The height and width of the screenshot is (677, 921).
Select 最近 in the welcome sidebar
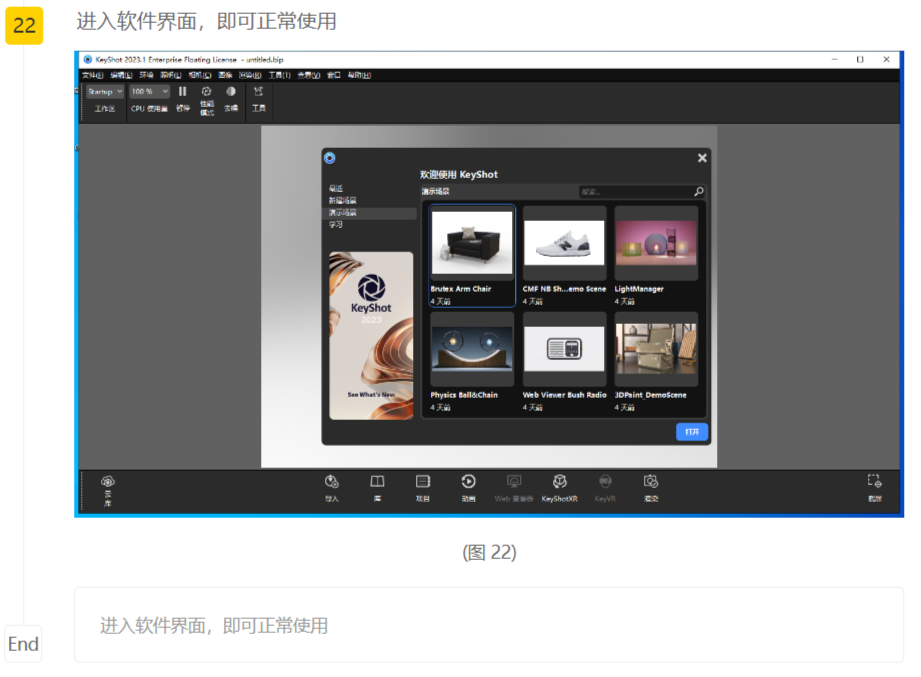[x=336, y=188]
